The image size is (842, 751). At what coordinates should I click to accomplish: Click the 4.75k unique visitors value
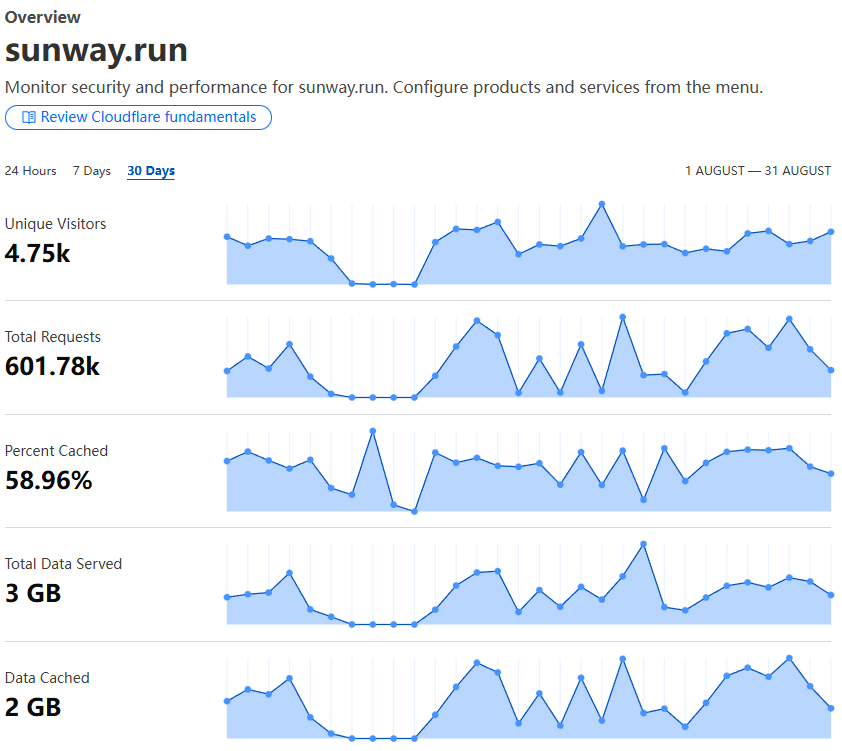tap(38, 253)
